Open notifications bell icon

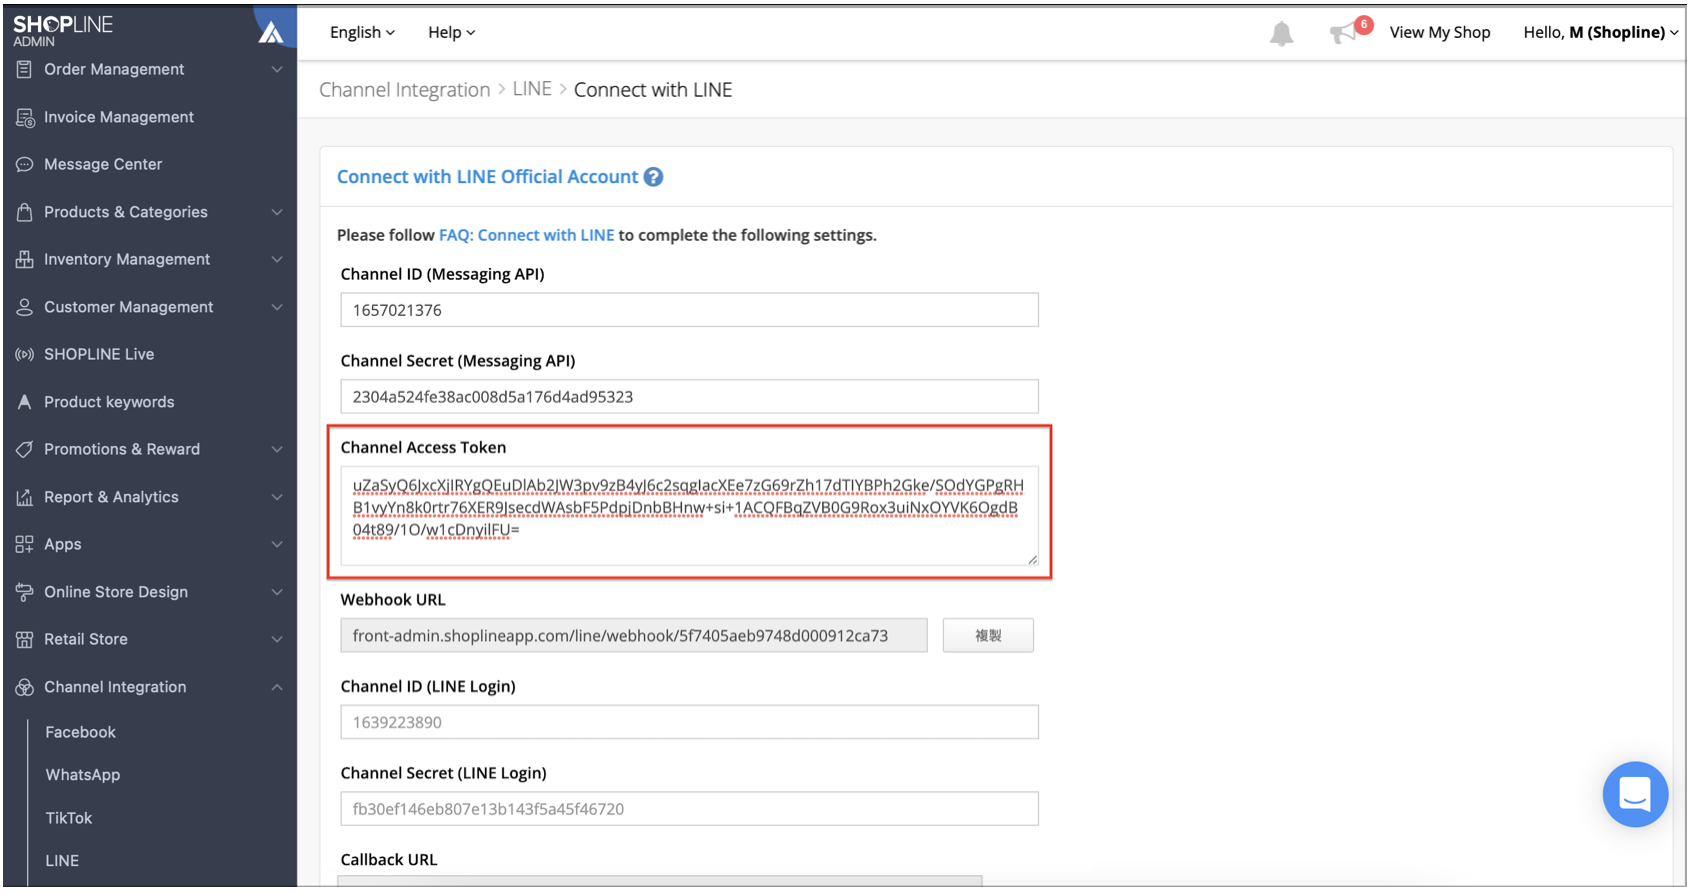(x=1281, y=33)
